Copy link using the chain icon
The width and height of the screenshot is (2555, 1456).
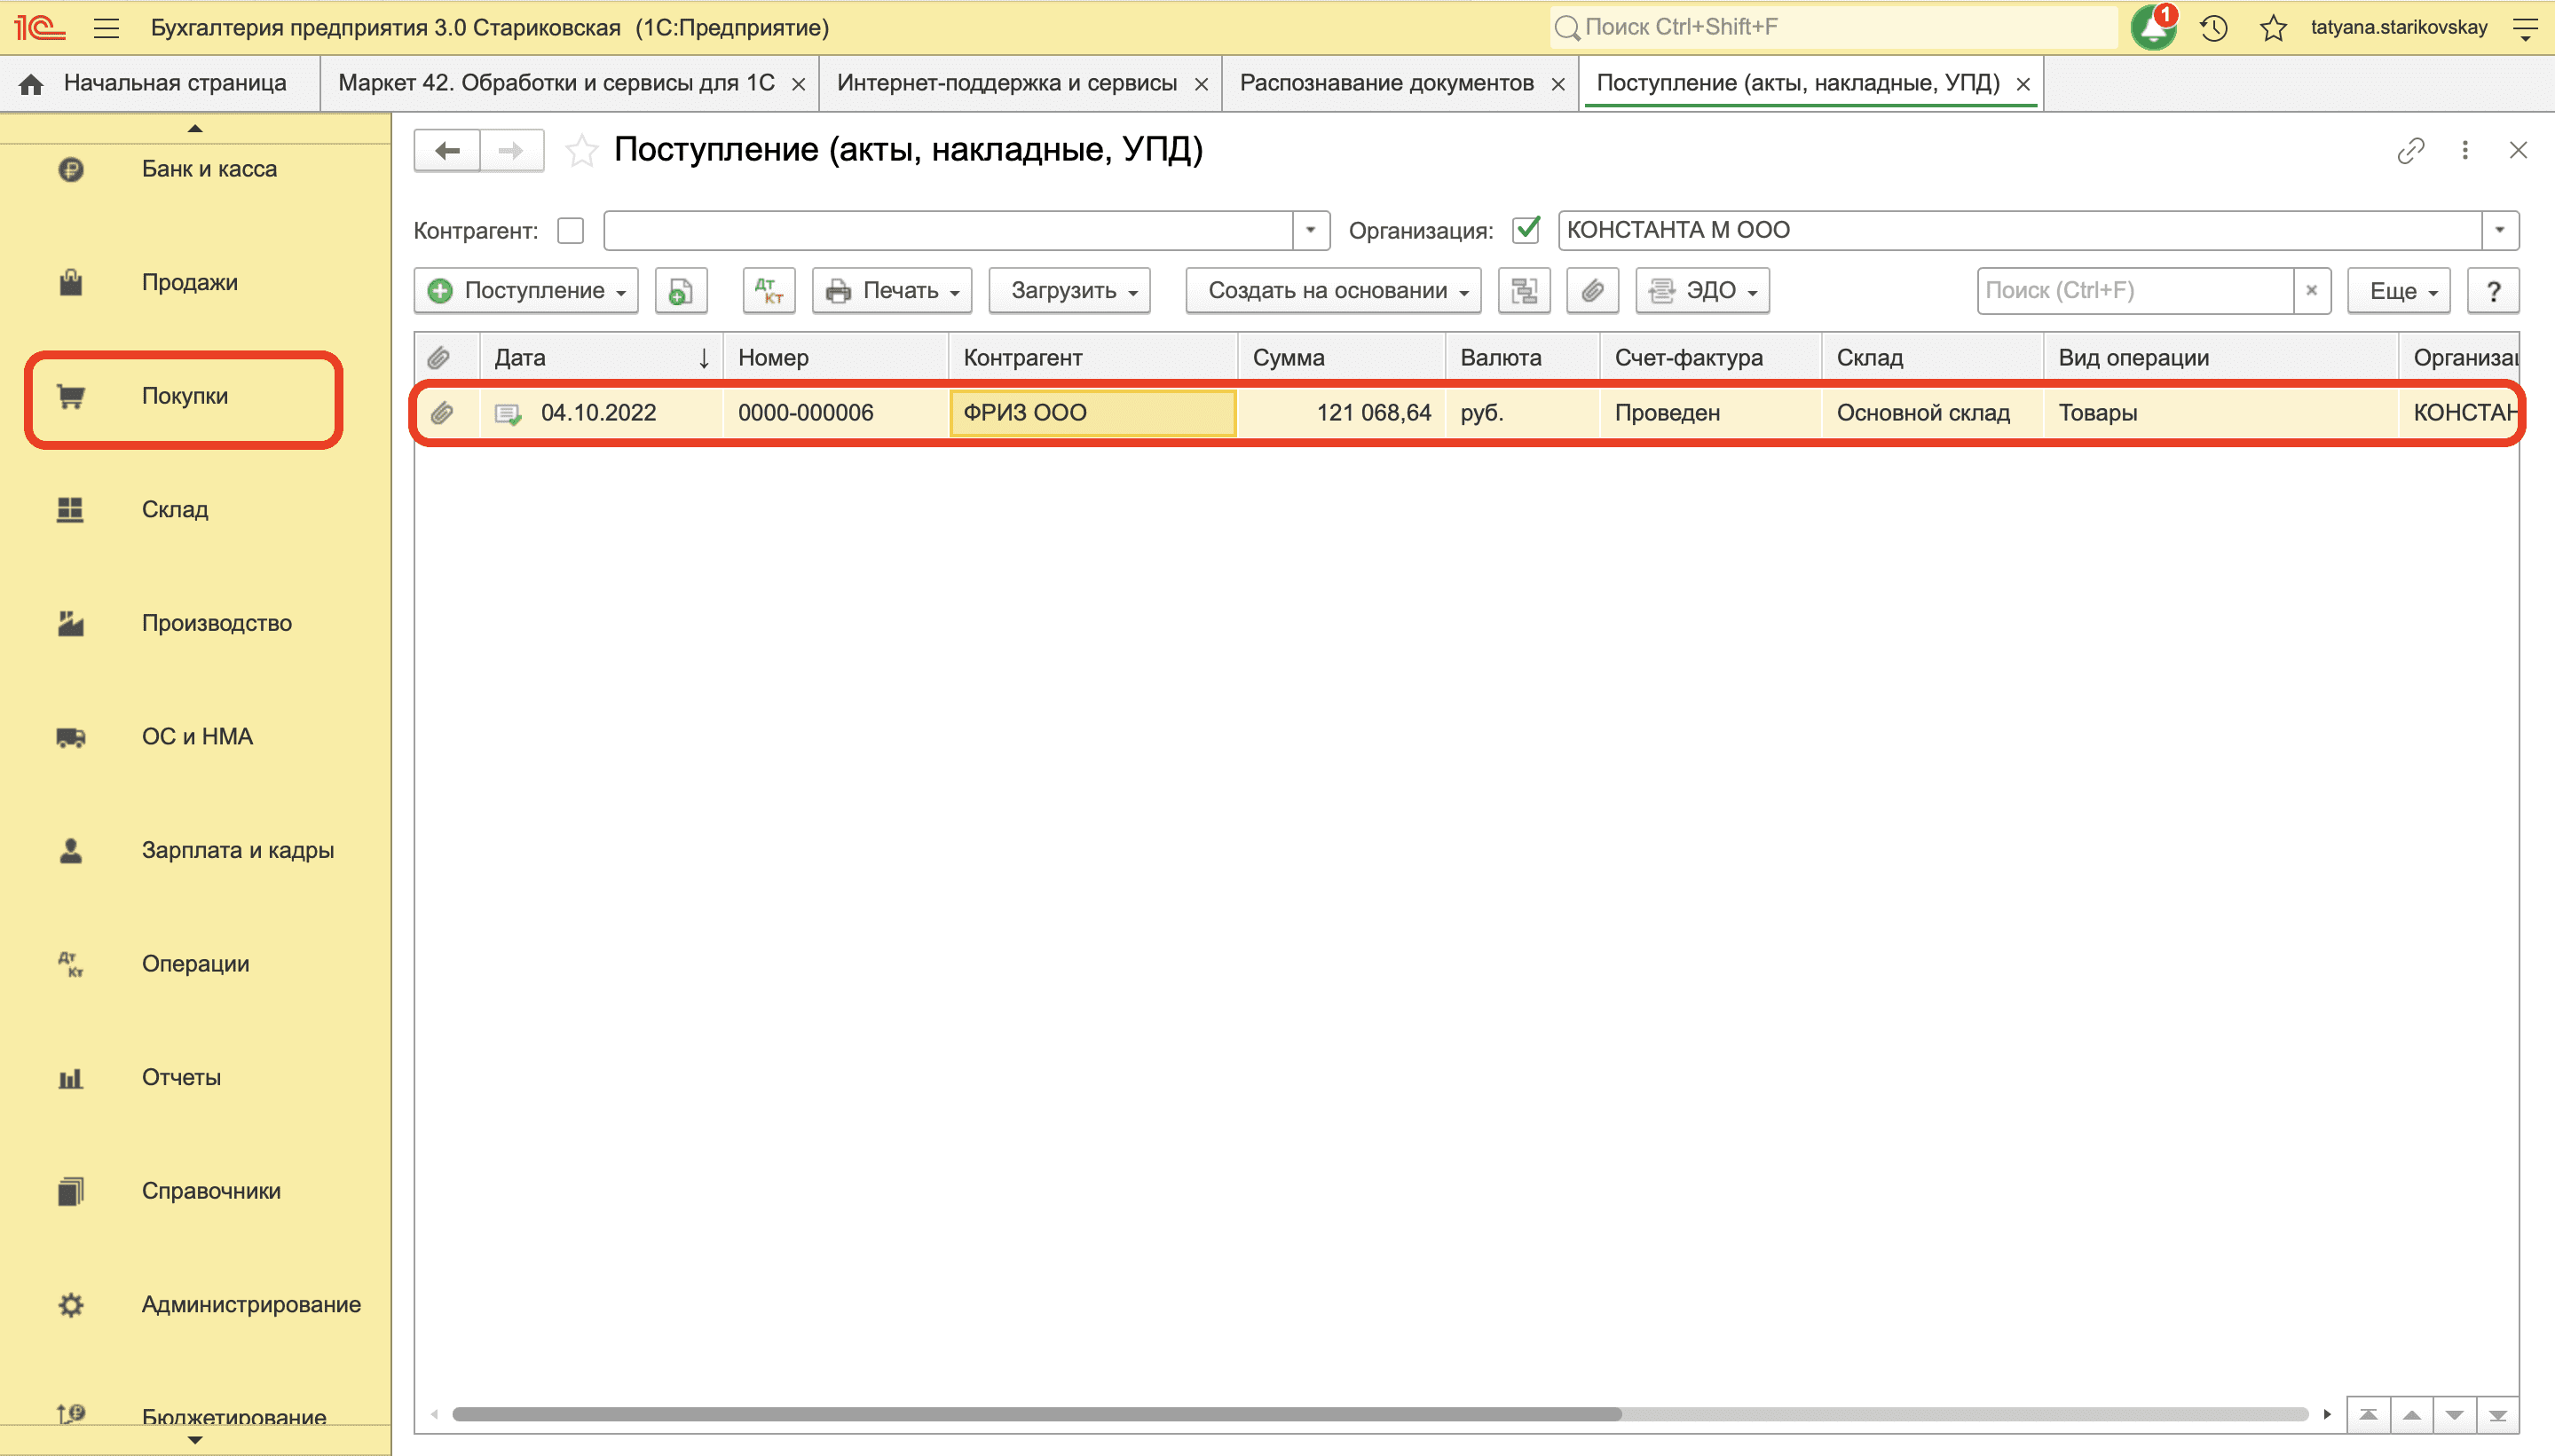click(2411, 150)
